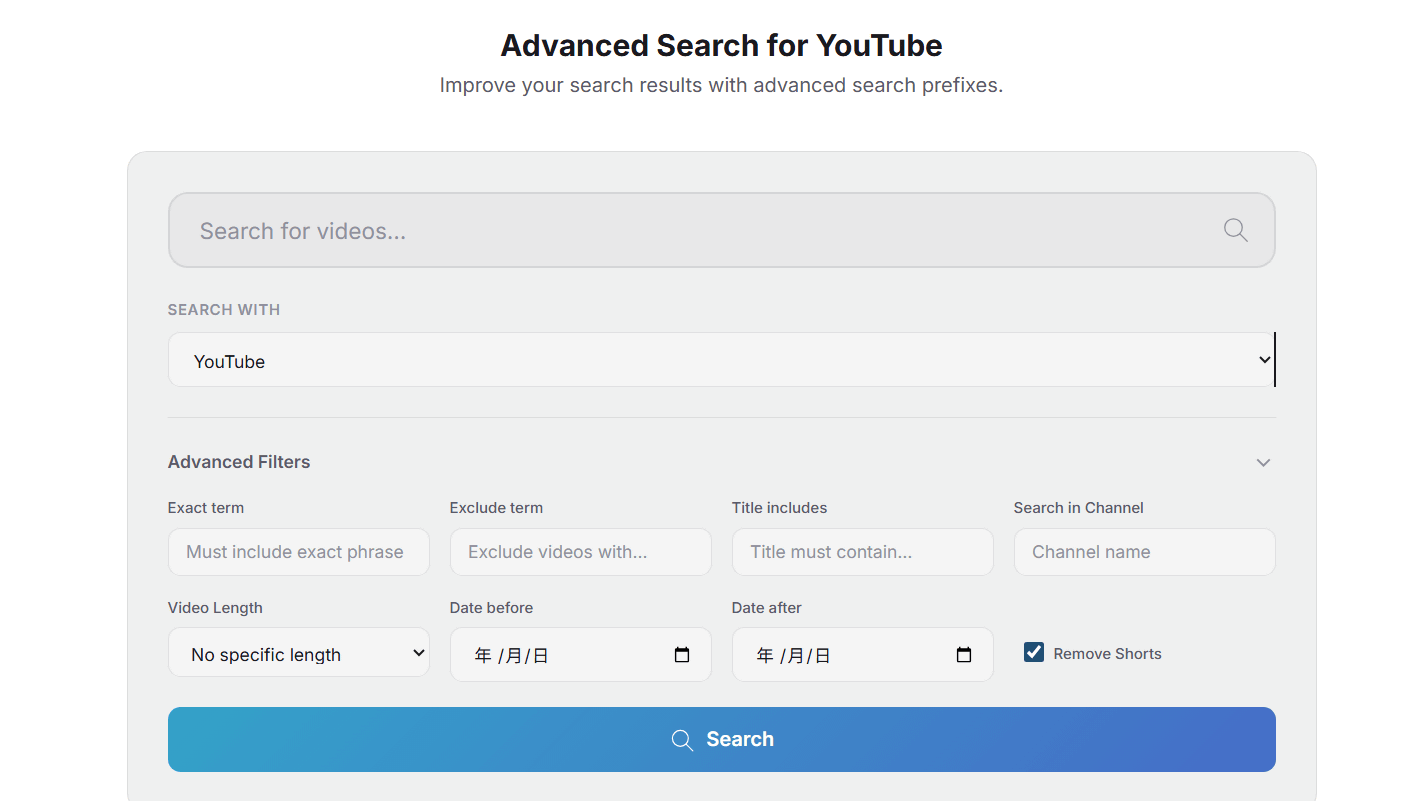Viewport: 1424px width, 801px height.
Task: Select the day segment in Date before
Action: [540, 656]
